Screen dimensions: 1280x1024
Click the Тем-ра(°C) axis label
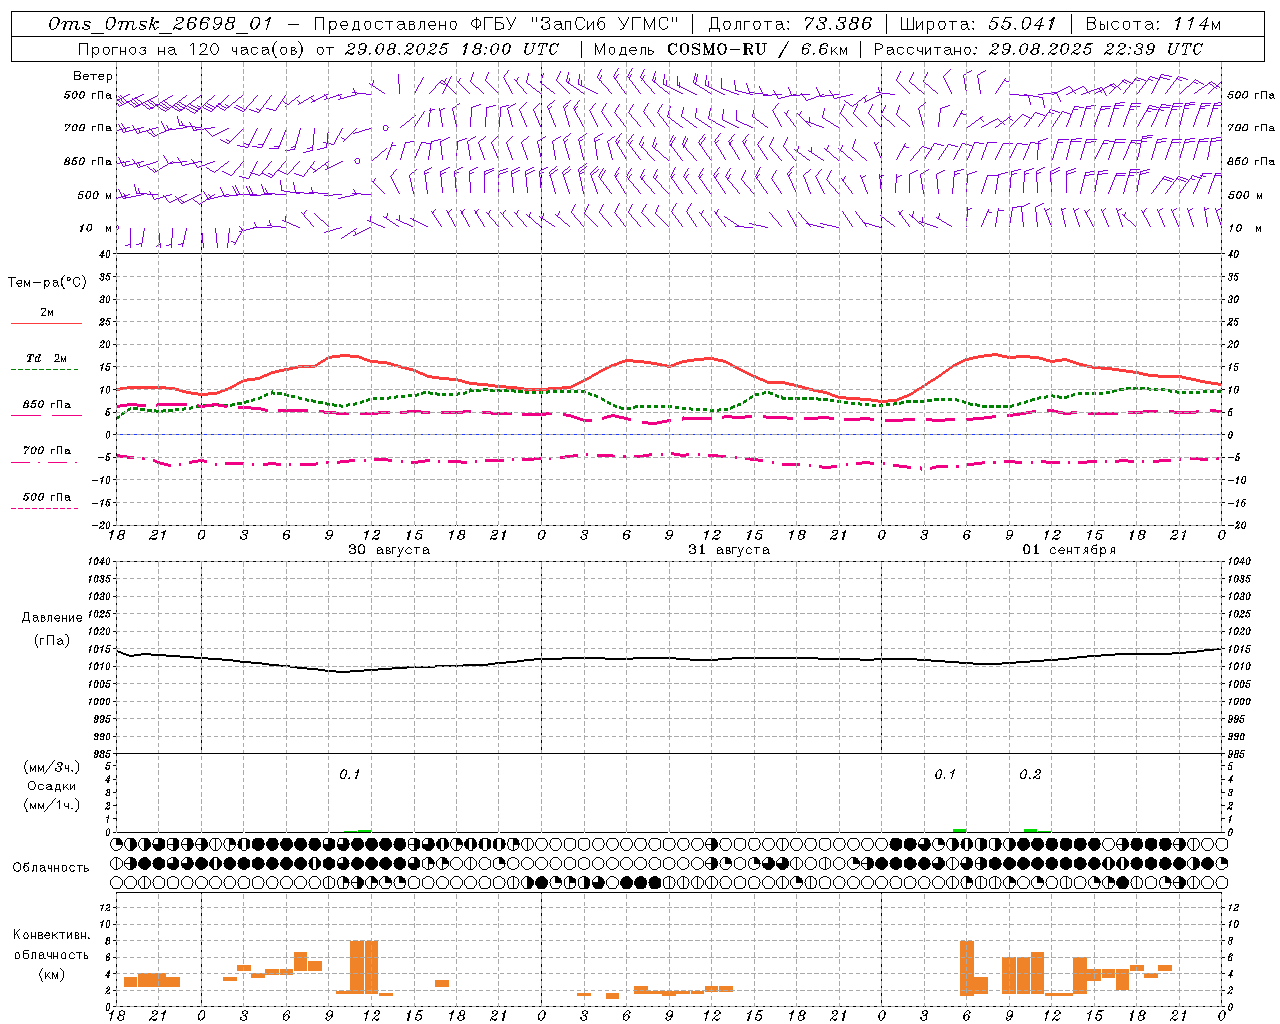coord(47,283)
